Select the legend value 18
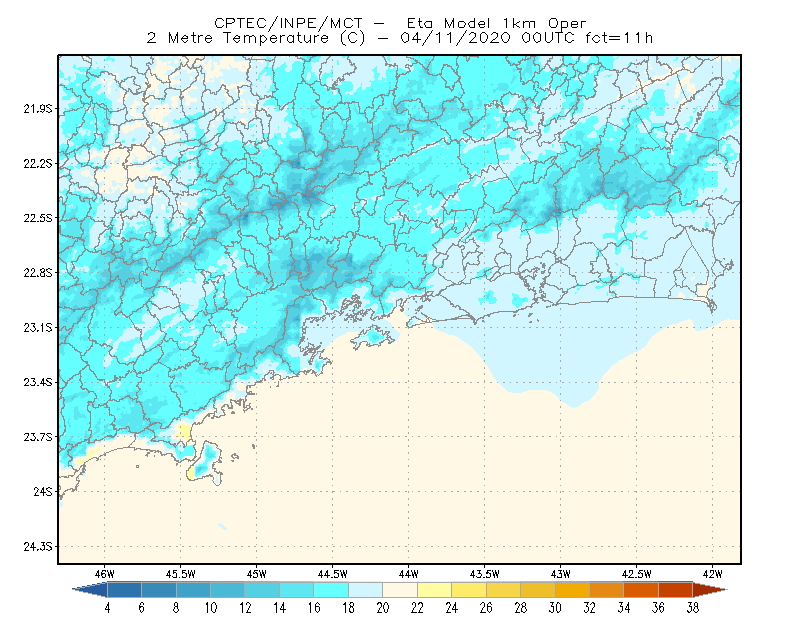The width and height of the screenshot is (800, 618). (348, 608)
